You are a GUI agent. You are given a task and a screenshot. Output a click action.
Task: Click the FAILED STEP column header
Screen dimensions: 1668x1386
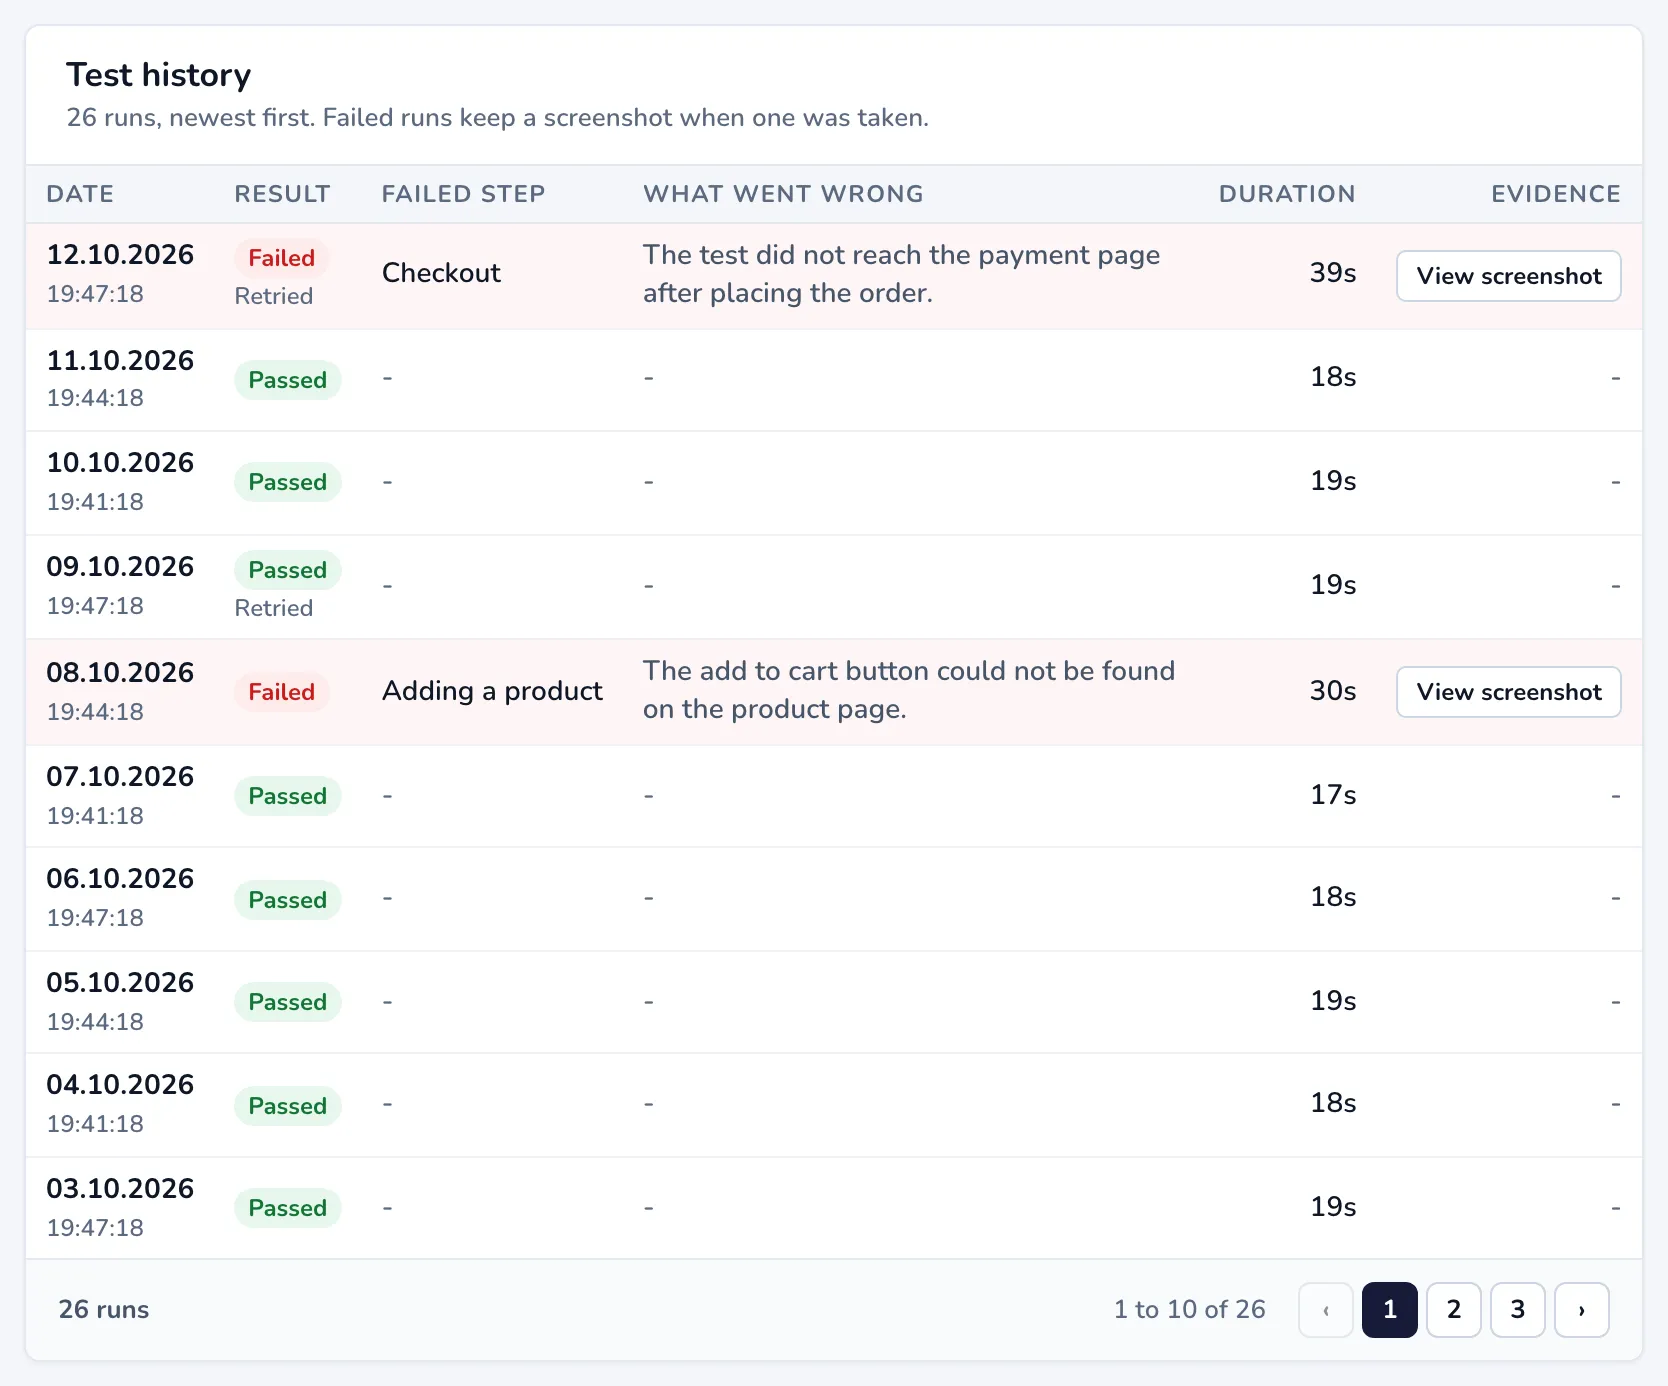463,194
